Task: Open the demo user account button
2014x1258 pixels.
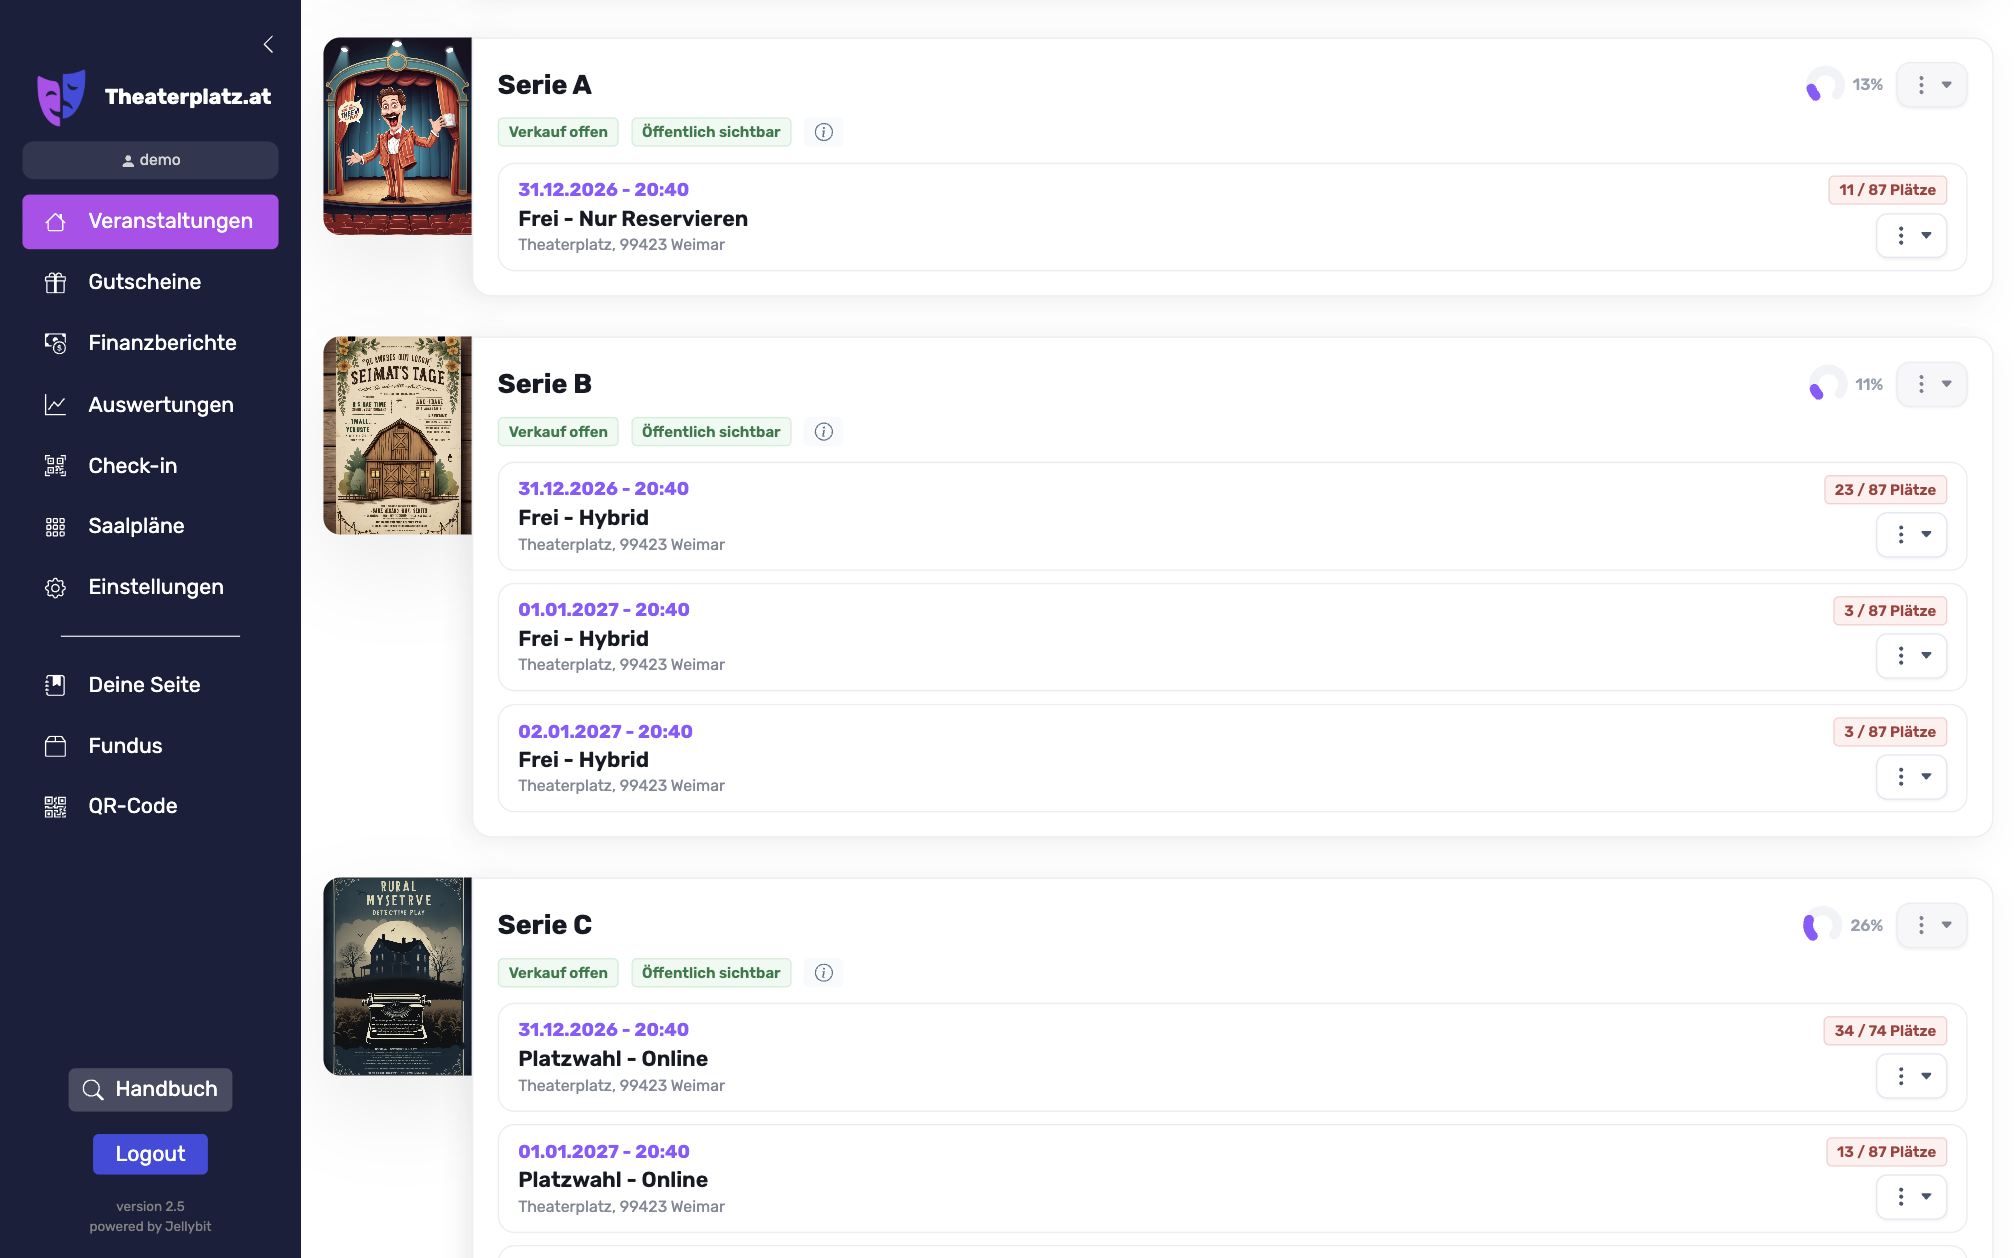Action: (150, 160)
